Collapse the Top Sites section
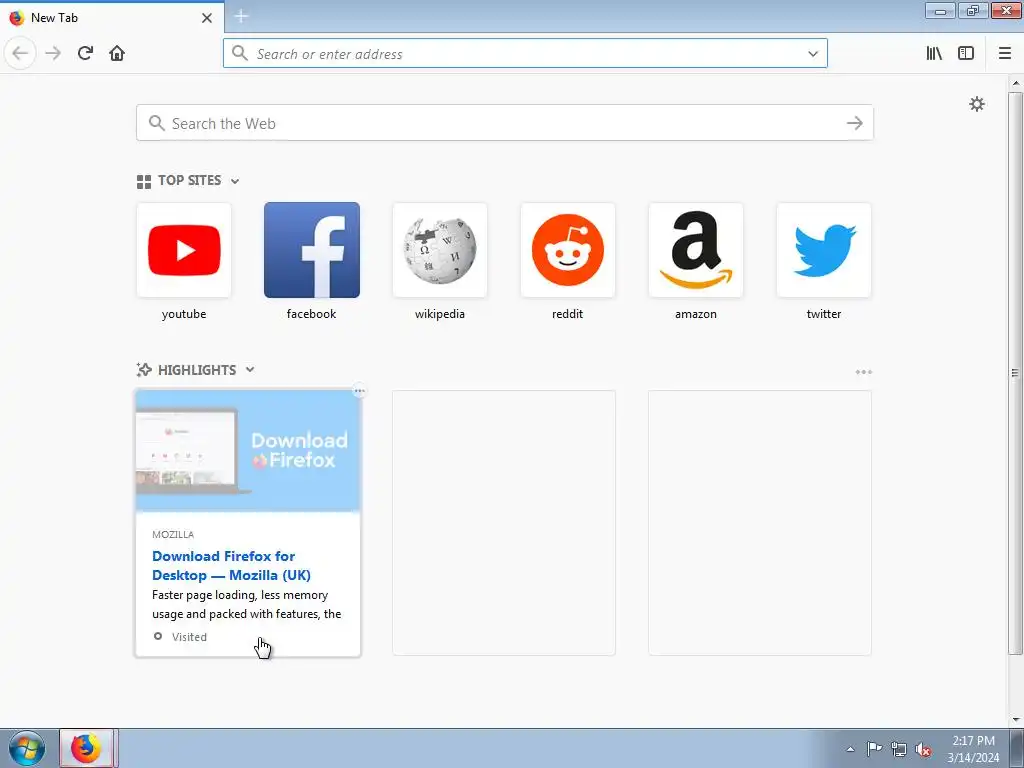The height and width of the screenshot is (768, 1024). click(x=235, y=181)
